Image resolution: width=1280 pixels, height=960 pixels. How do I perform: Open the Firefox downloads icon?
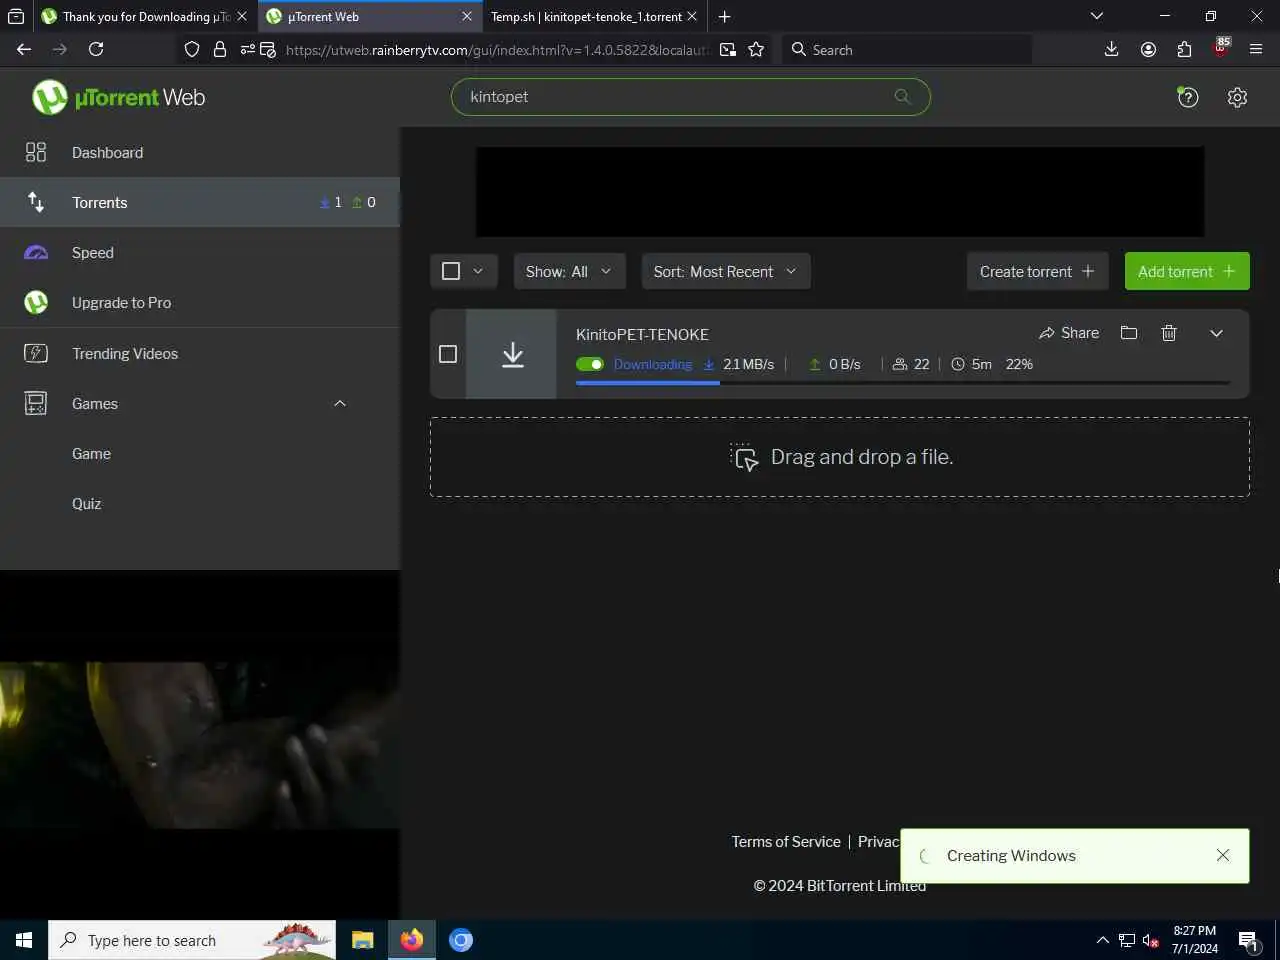tap(1111, 49)
